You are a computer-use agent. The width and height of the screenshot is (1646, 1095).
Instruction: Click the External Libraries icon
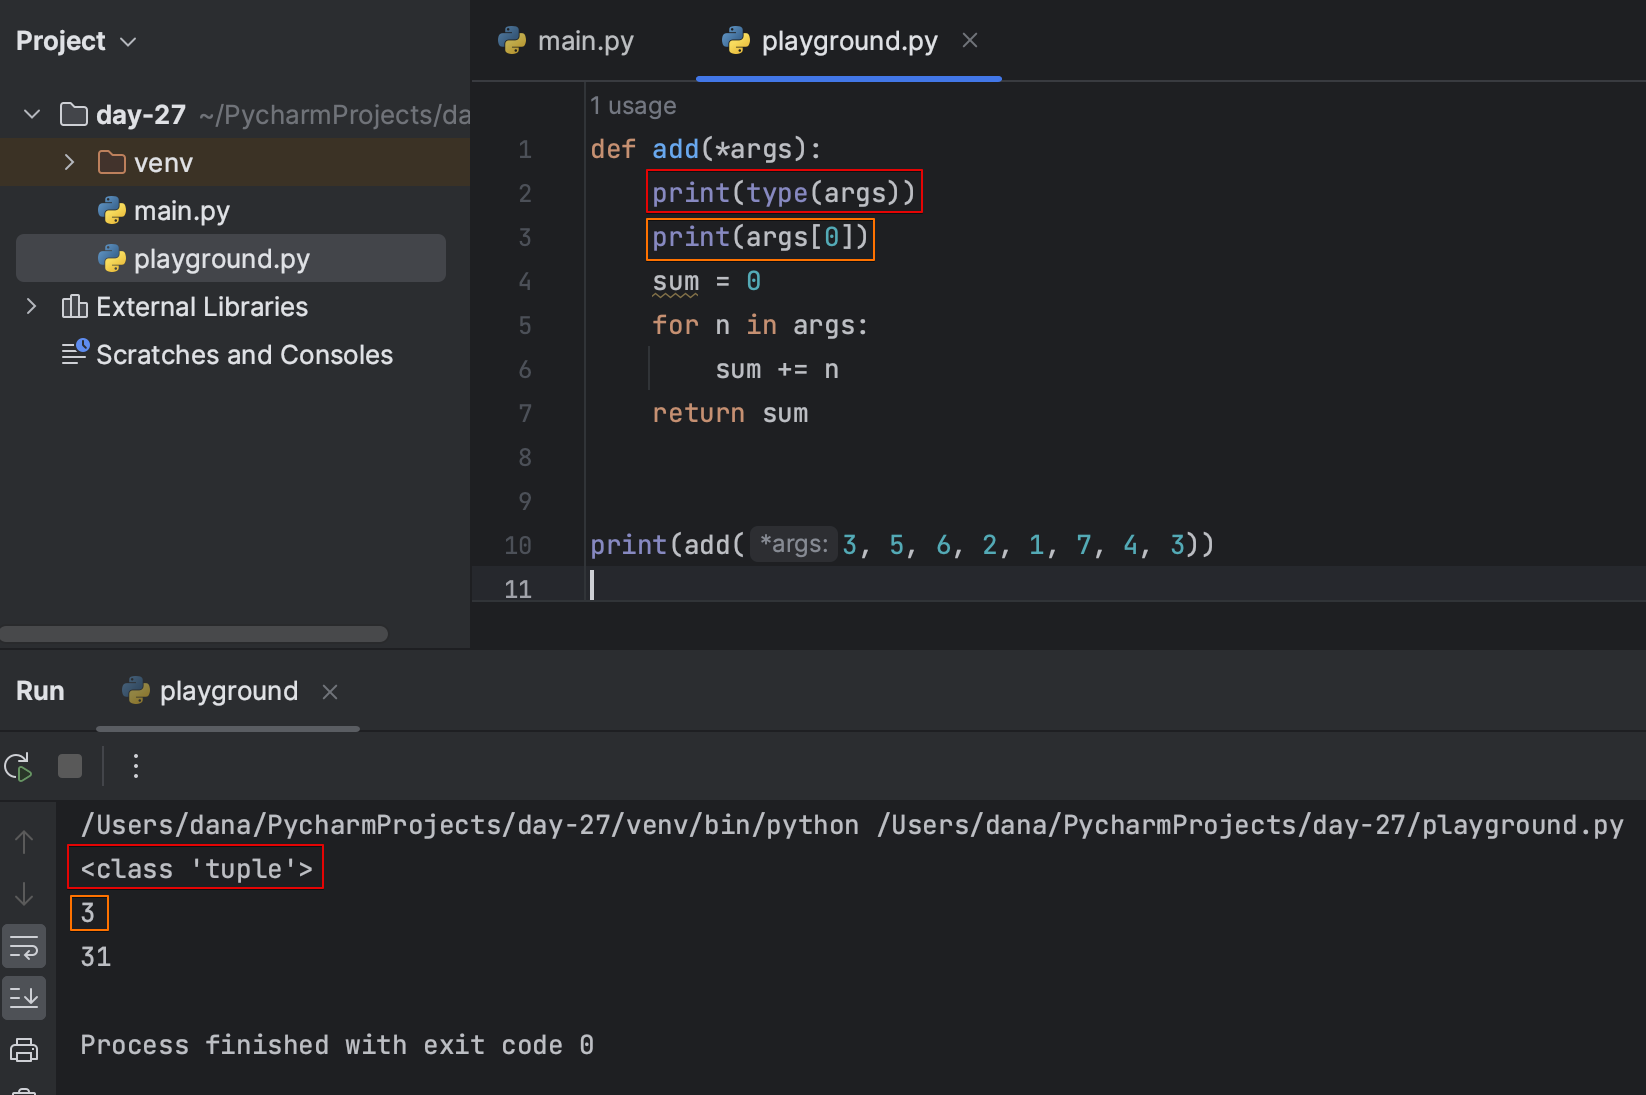[75, 306]
